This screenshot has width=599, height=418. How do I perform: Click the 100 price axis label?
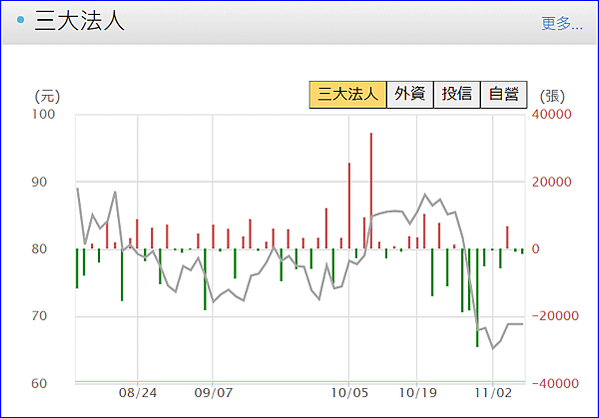tap(43, 114)
